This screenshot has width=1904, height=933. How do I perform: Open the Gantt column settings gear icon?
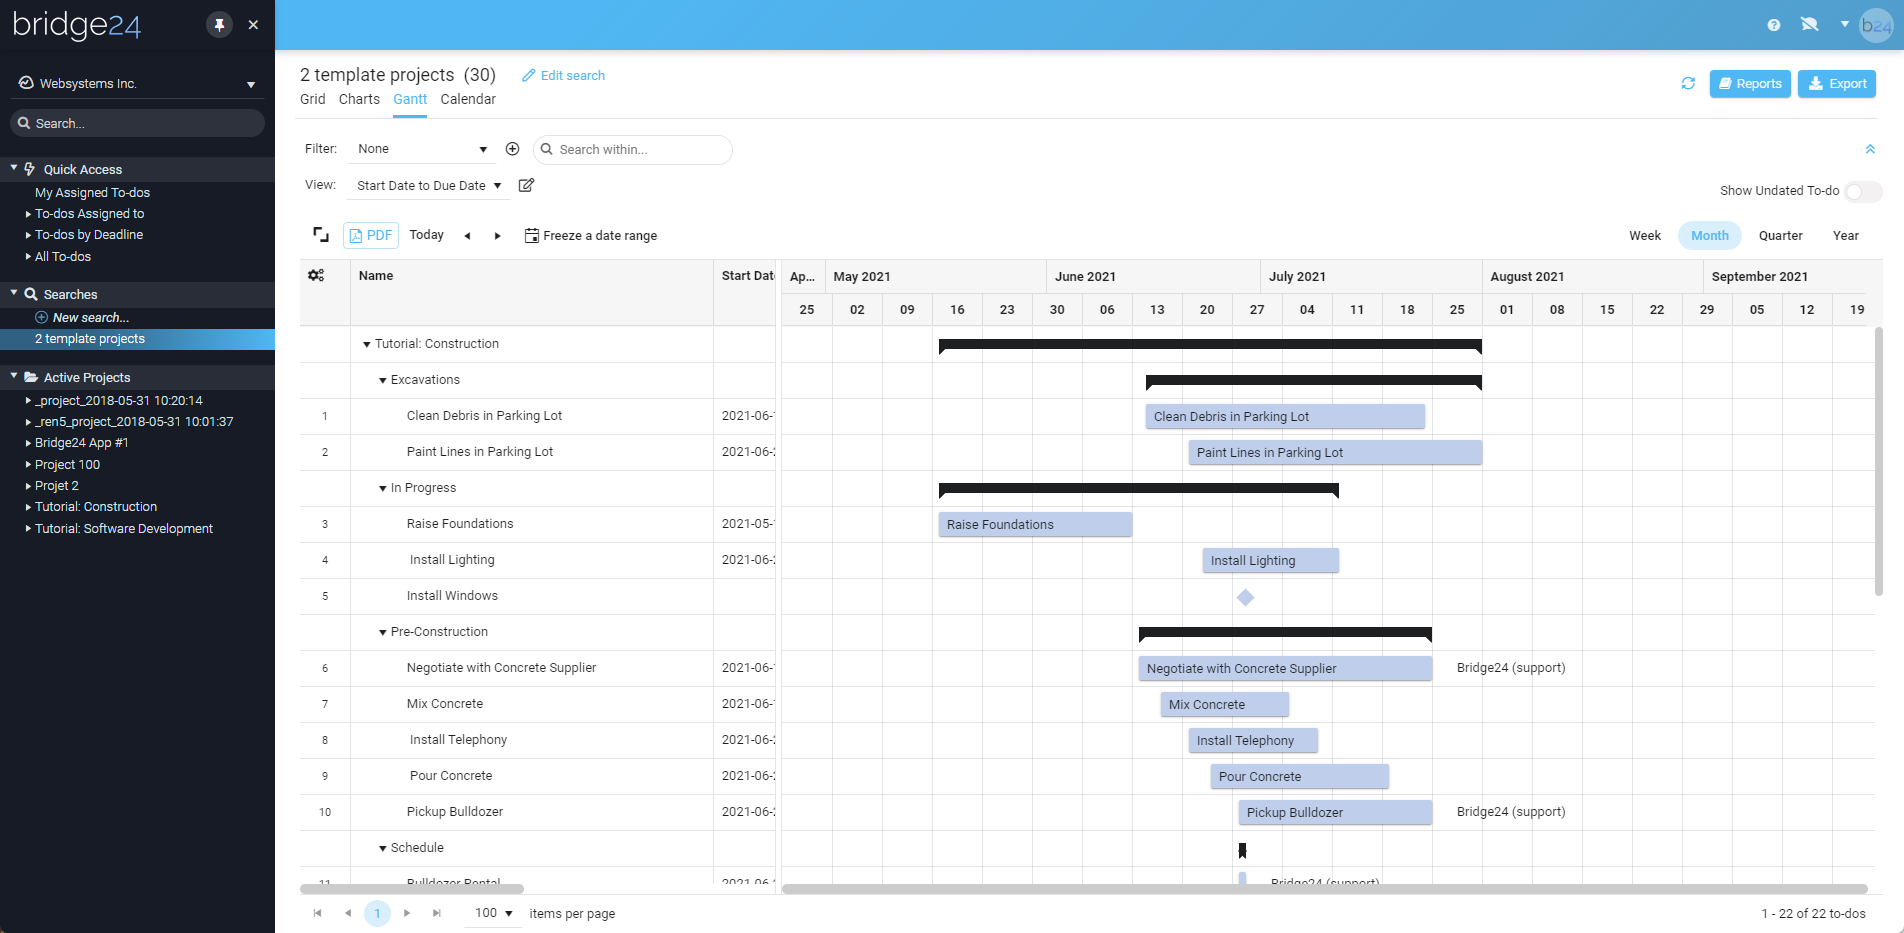(316, 274)
